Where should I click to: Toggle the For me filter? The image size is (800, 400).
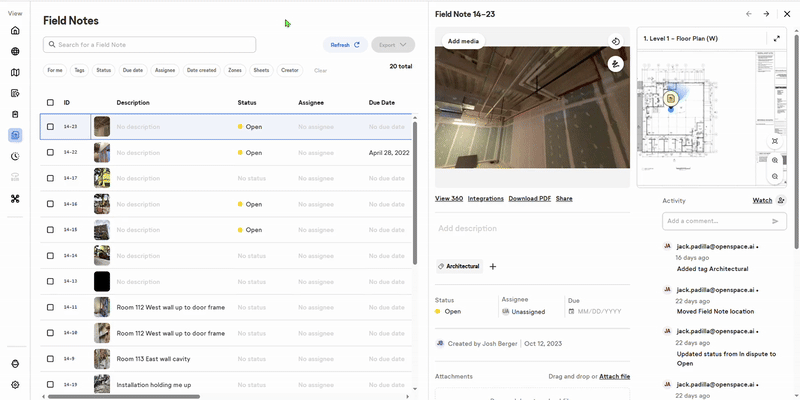pyautogui.click(x=55, y=70)
